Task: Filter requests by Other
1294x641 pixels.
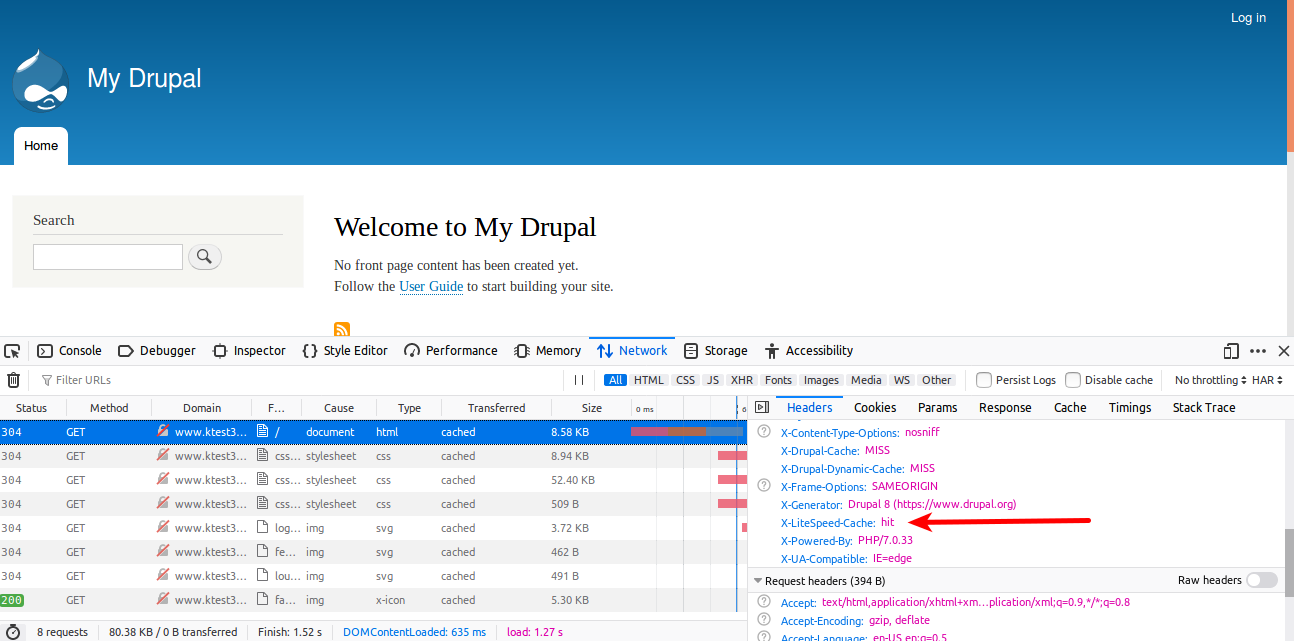Action: point(937,380)
